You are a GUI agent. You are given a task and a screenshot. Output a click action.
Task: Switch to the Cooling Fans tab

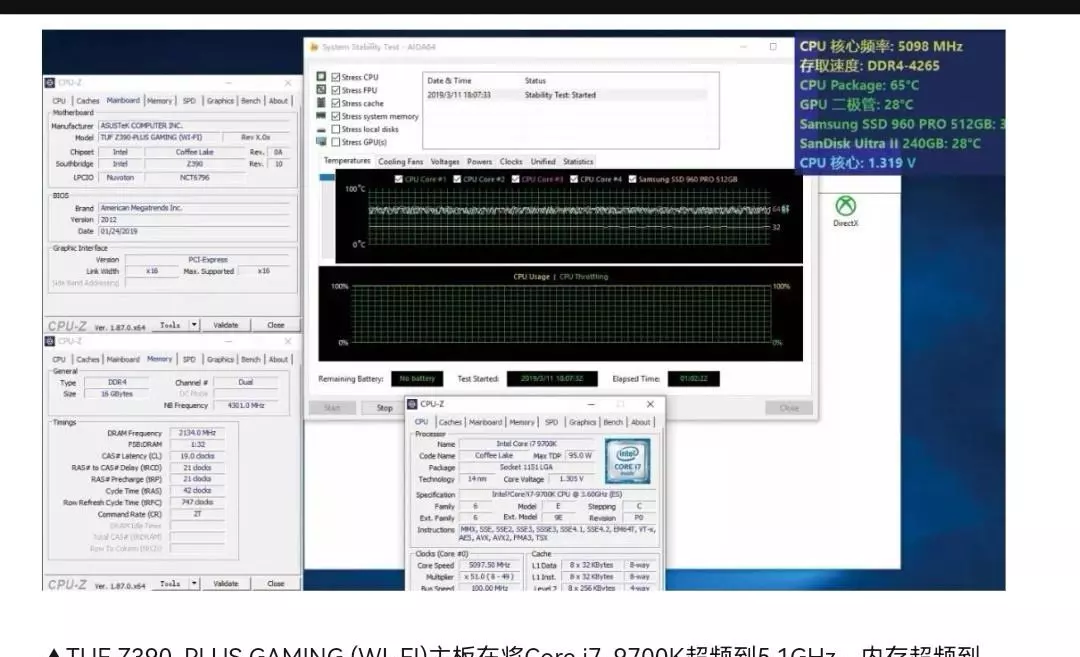coord(400,162)
